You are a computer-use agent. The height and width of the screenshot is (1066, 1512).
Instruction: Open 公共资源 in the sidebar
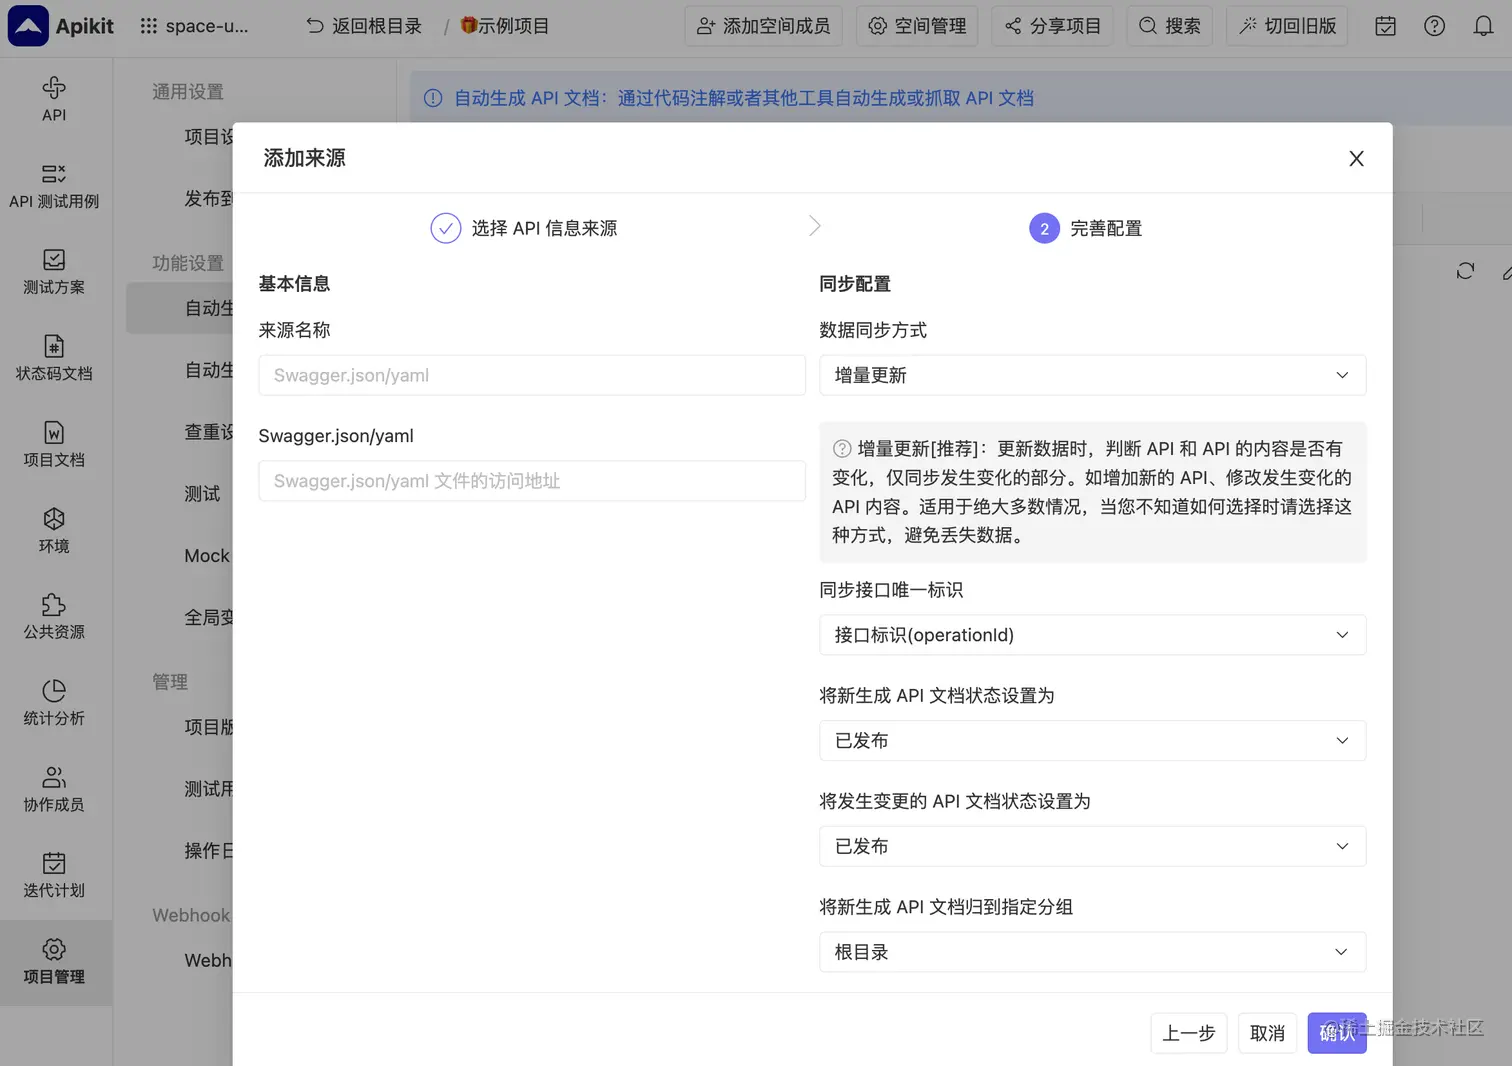point(54,617)
